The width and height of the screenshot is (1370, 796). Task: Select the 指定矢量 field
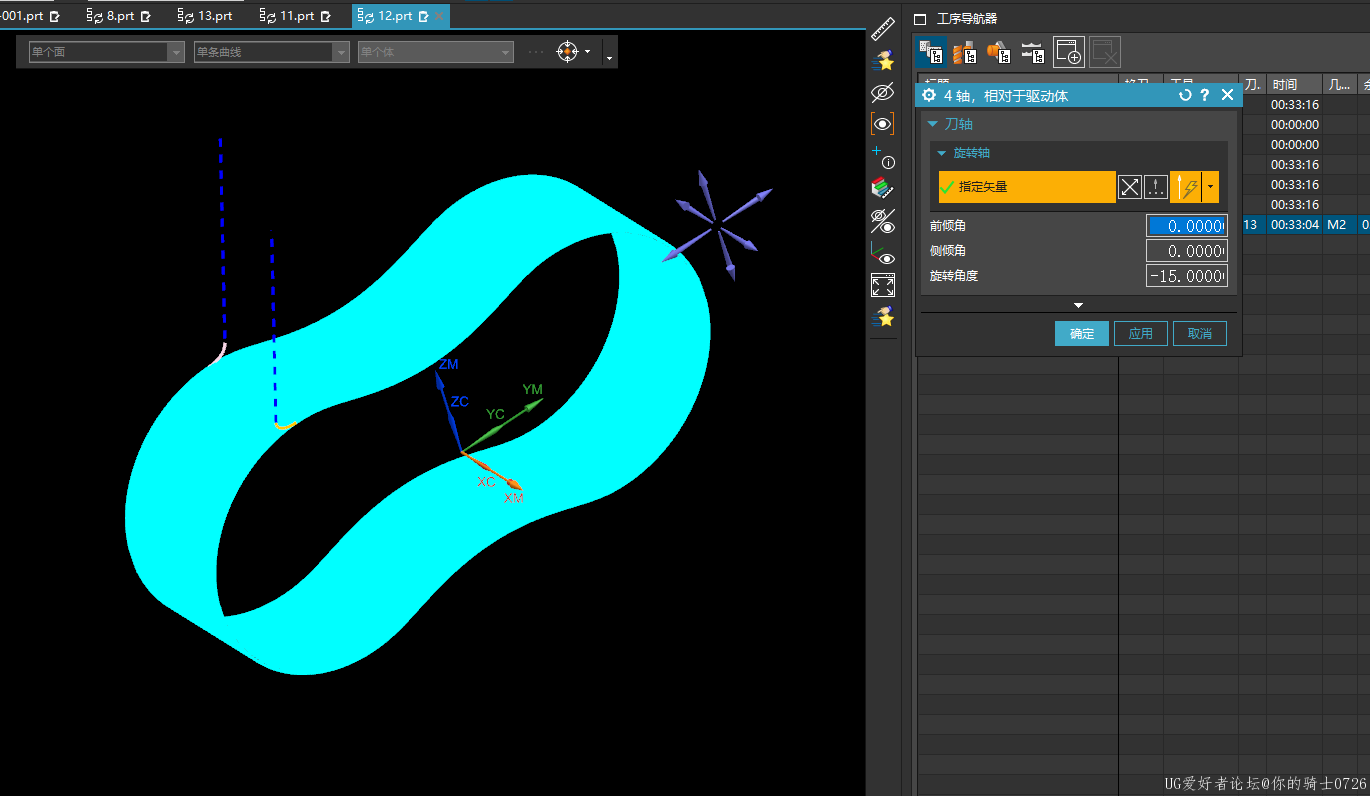1027,187
